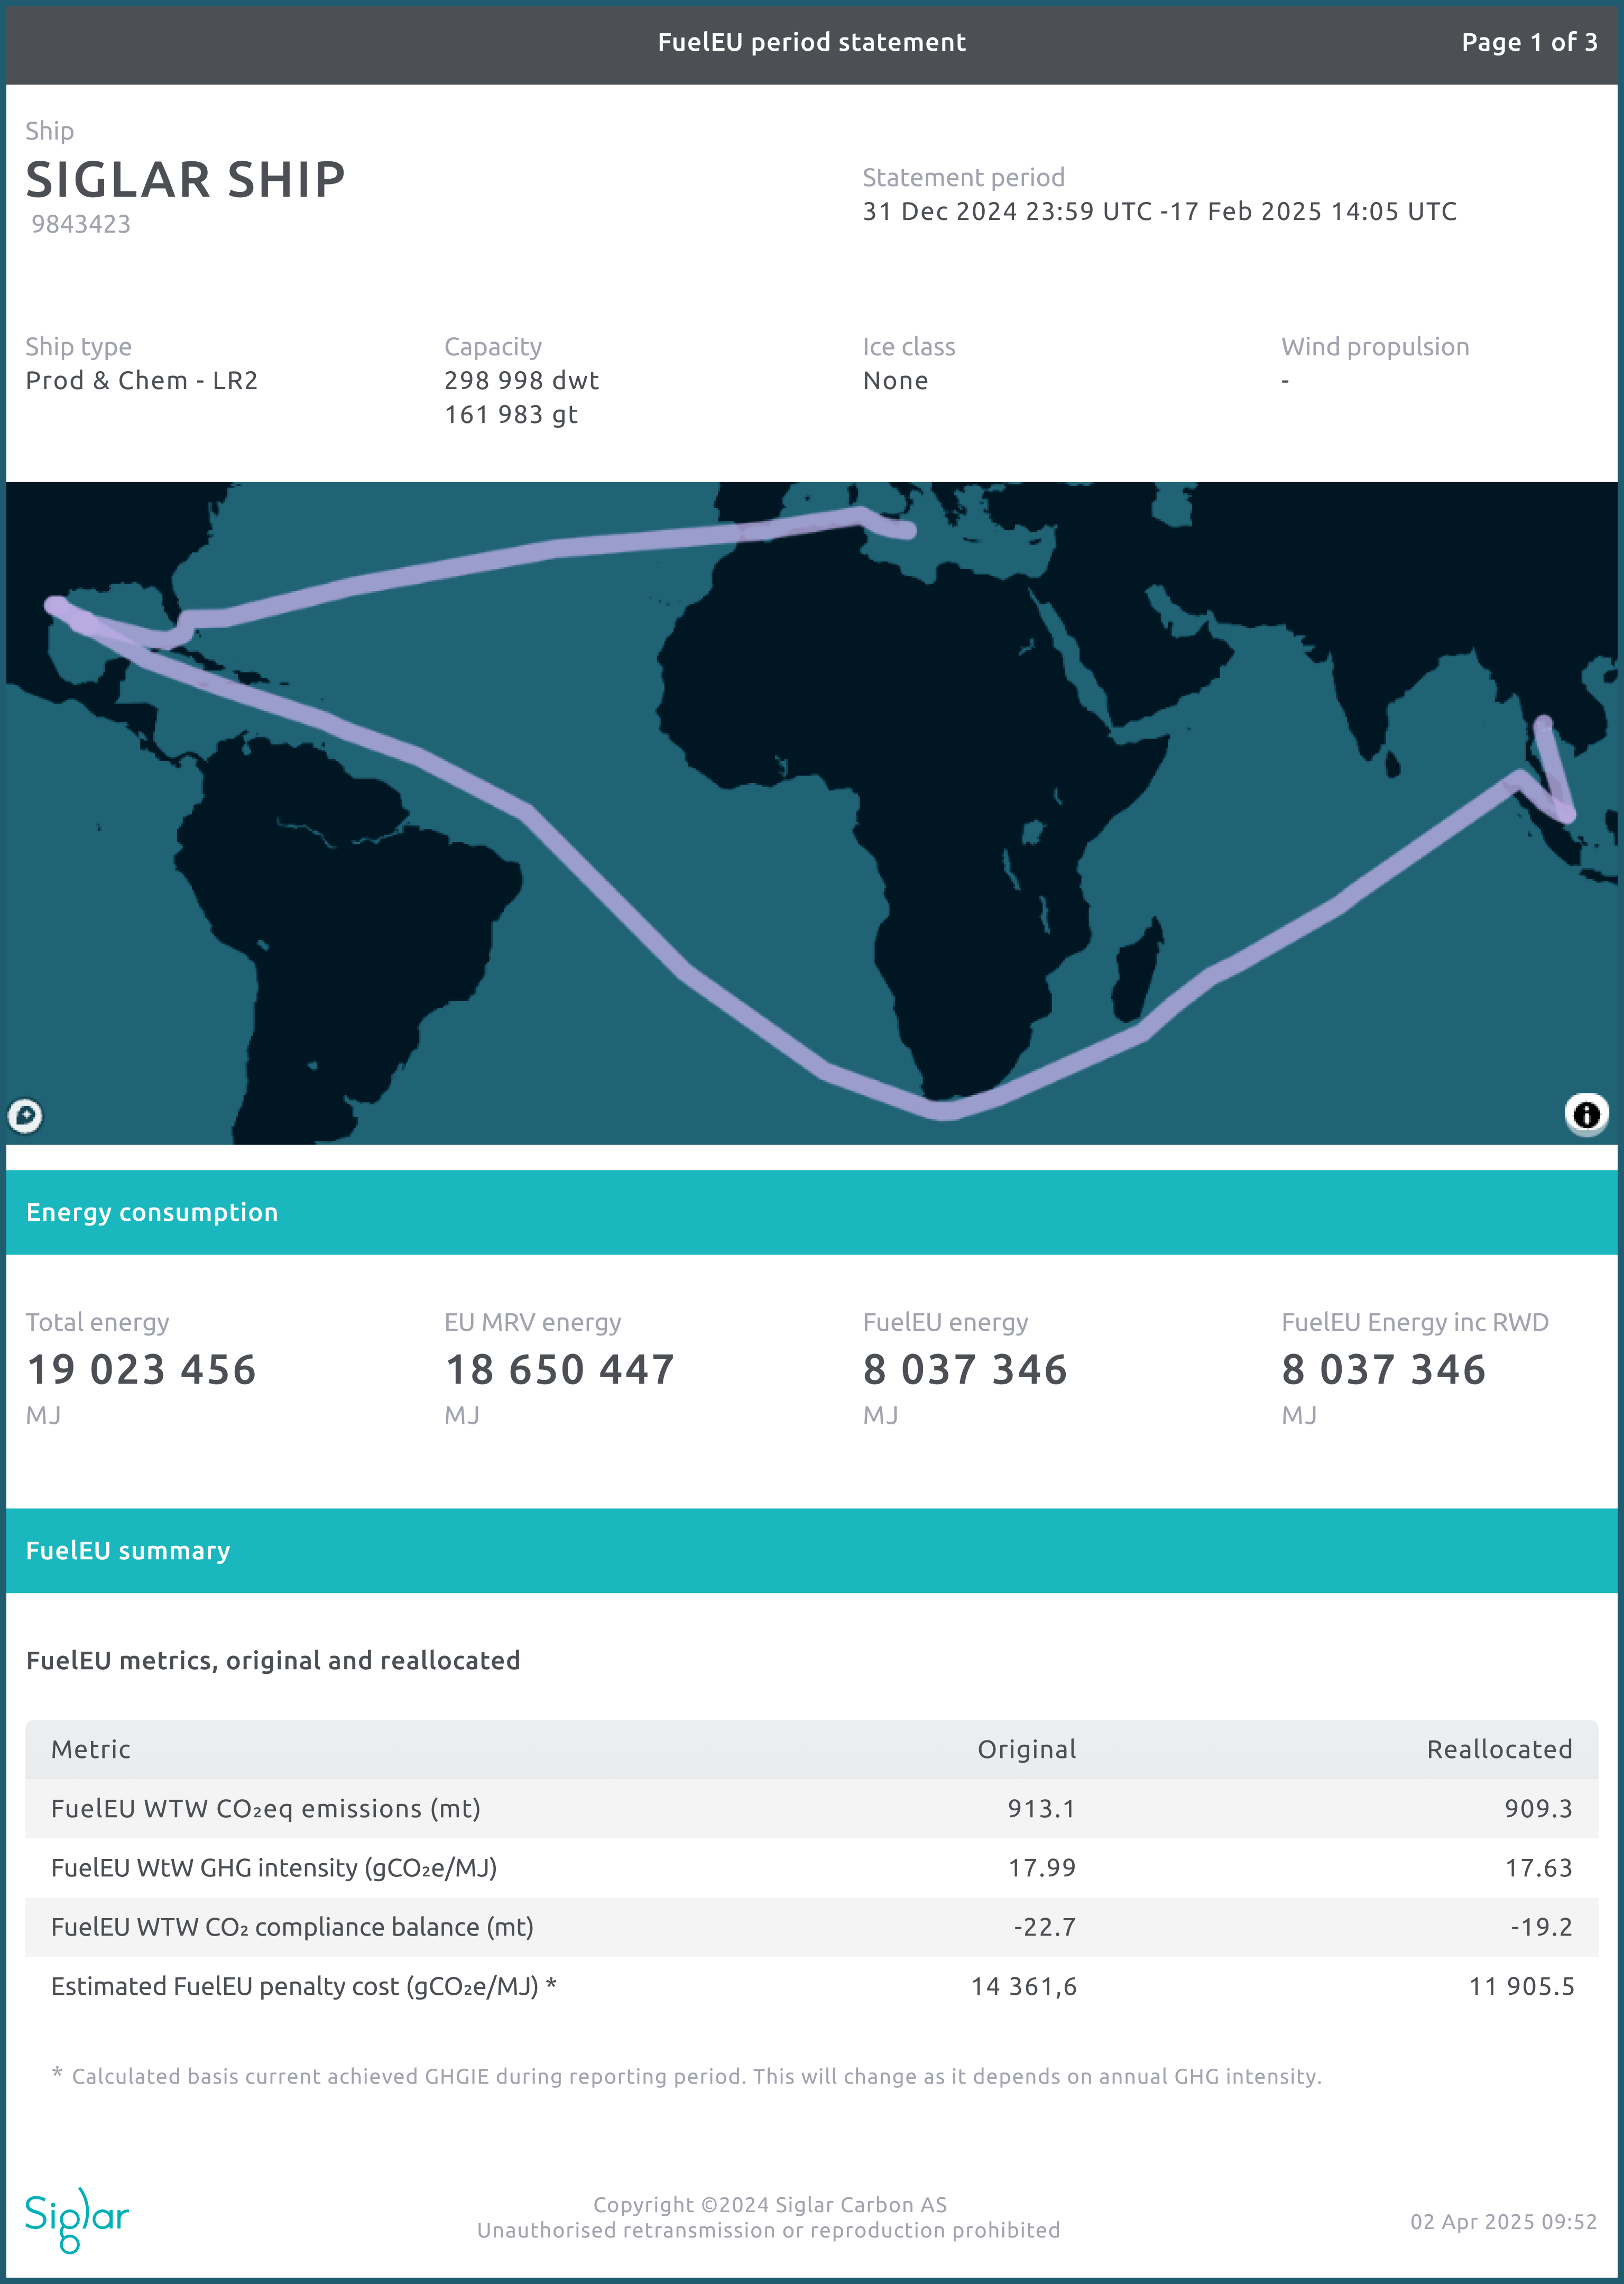Select IMO number 9843423

pos(81,224)
